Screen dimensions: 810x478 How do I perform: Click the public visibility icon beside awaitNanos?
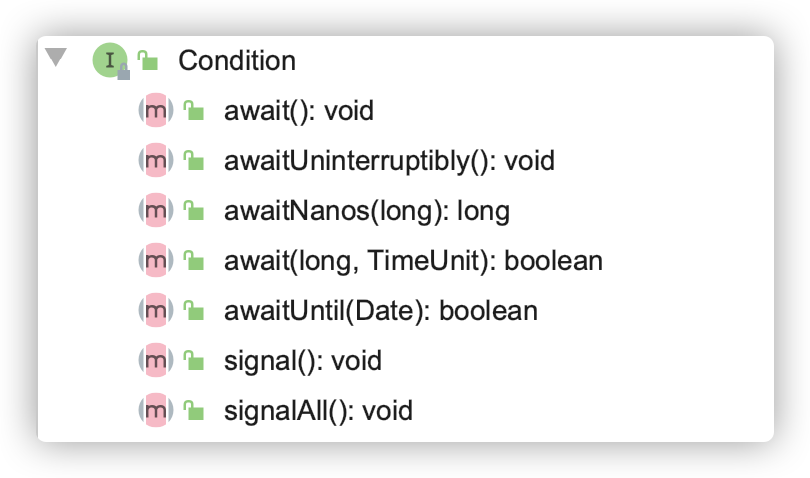pos(194,211)
